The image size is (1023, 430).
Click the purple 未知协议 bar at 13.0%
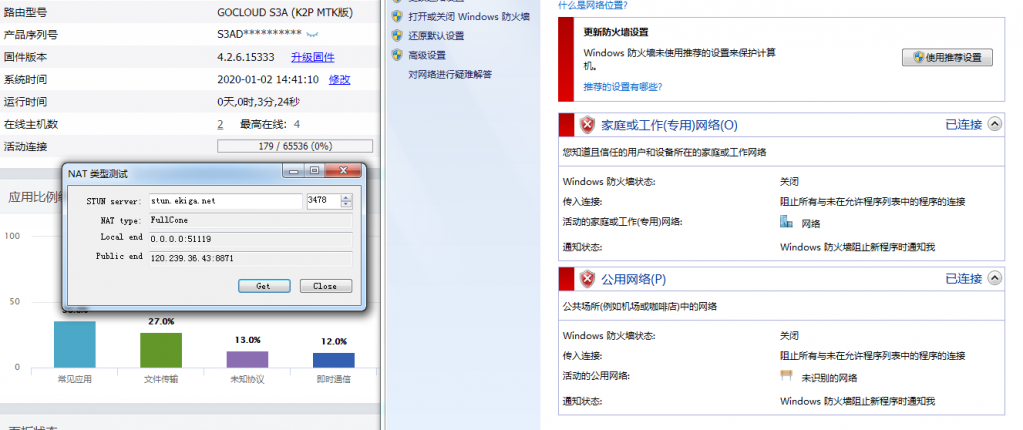click(247, 359)
